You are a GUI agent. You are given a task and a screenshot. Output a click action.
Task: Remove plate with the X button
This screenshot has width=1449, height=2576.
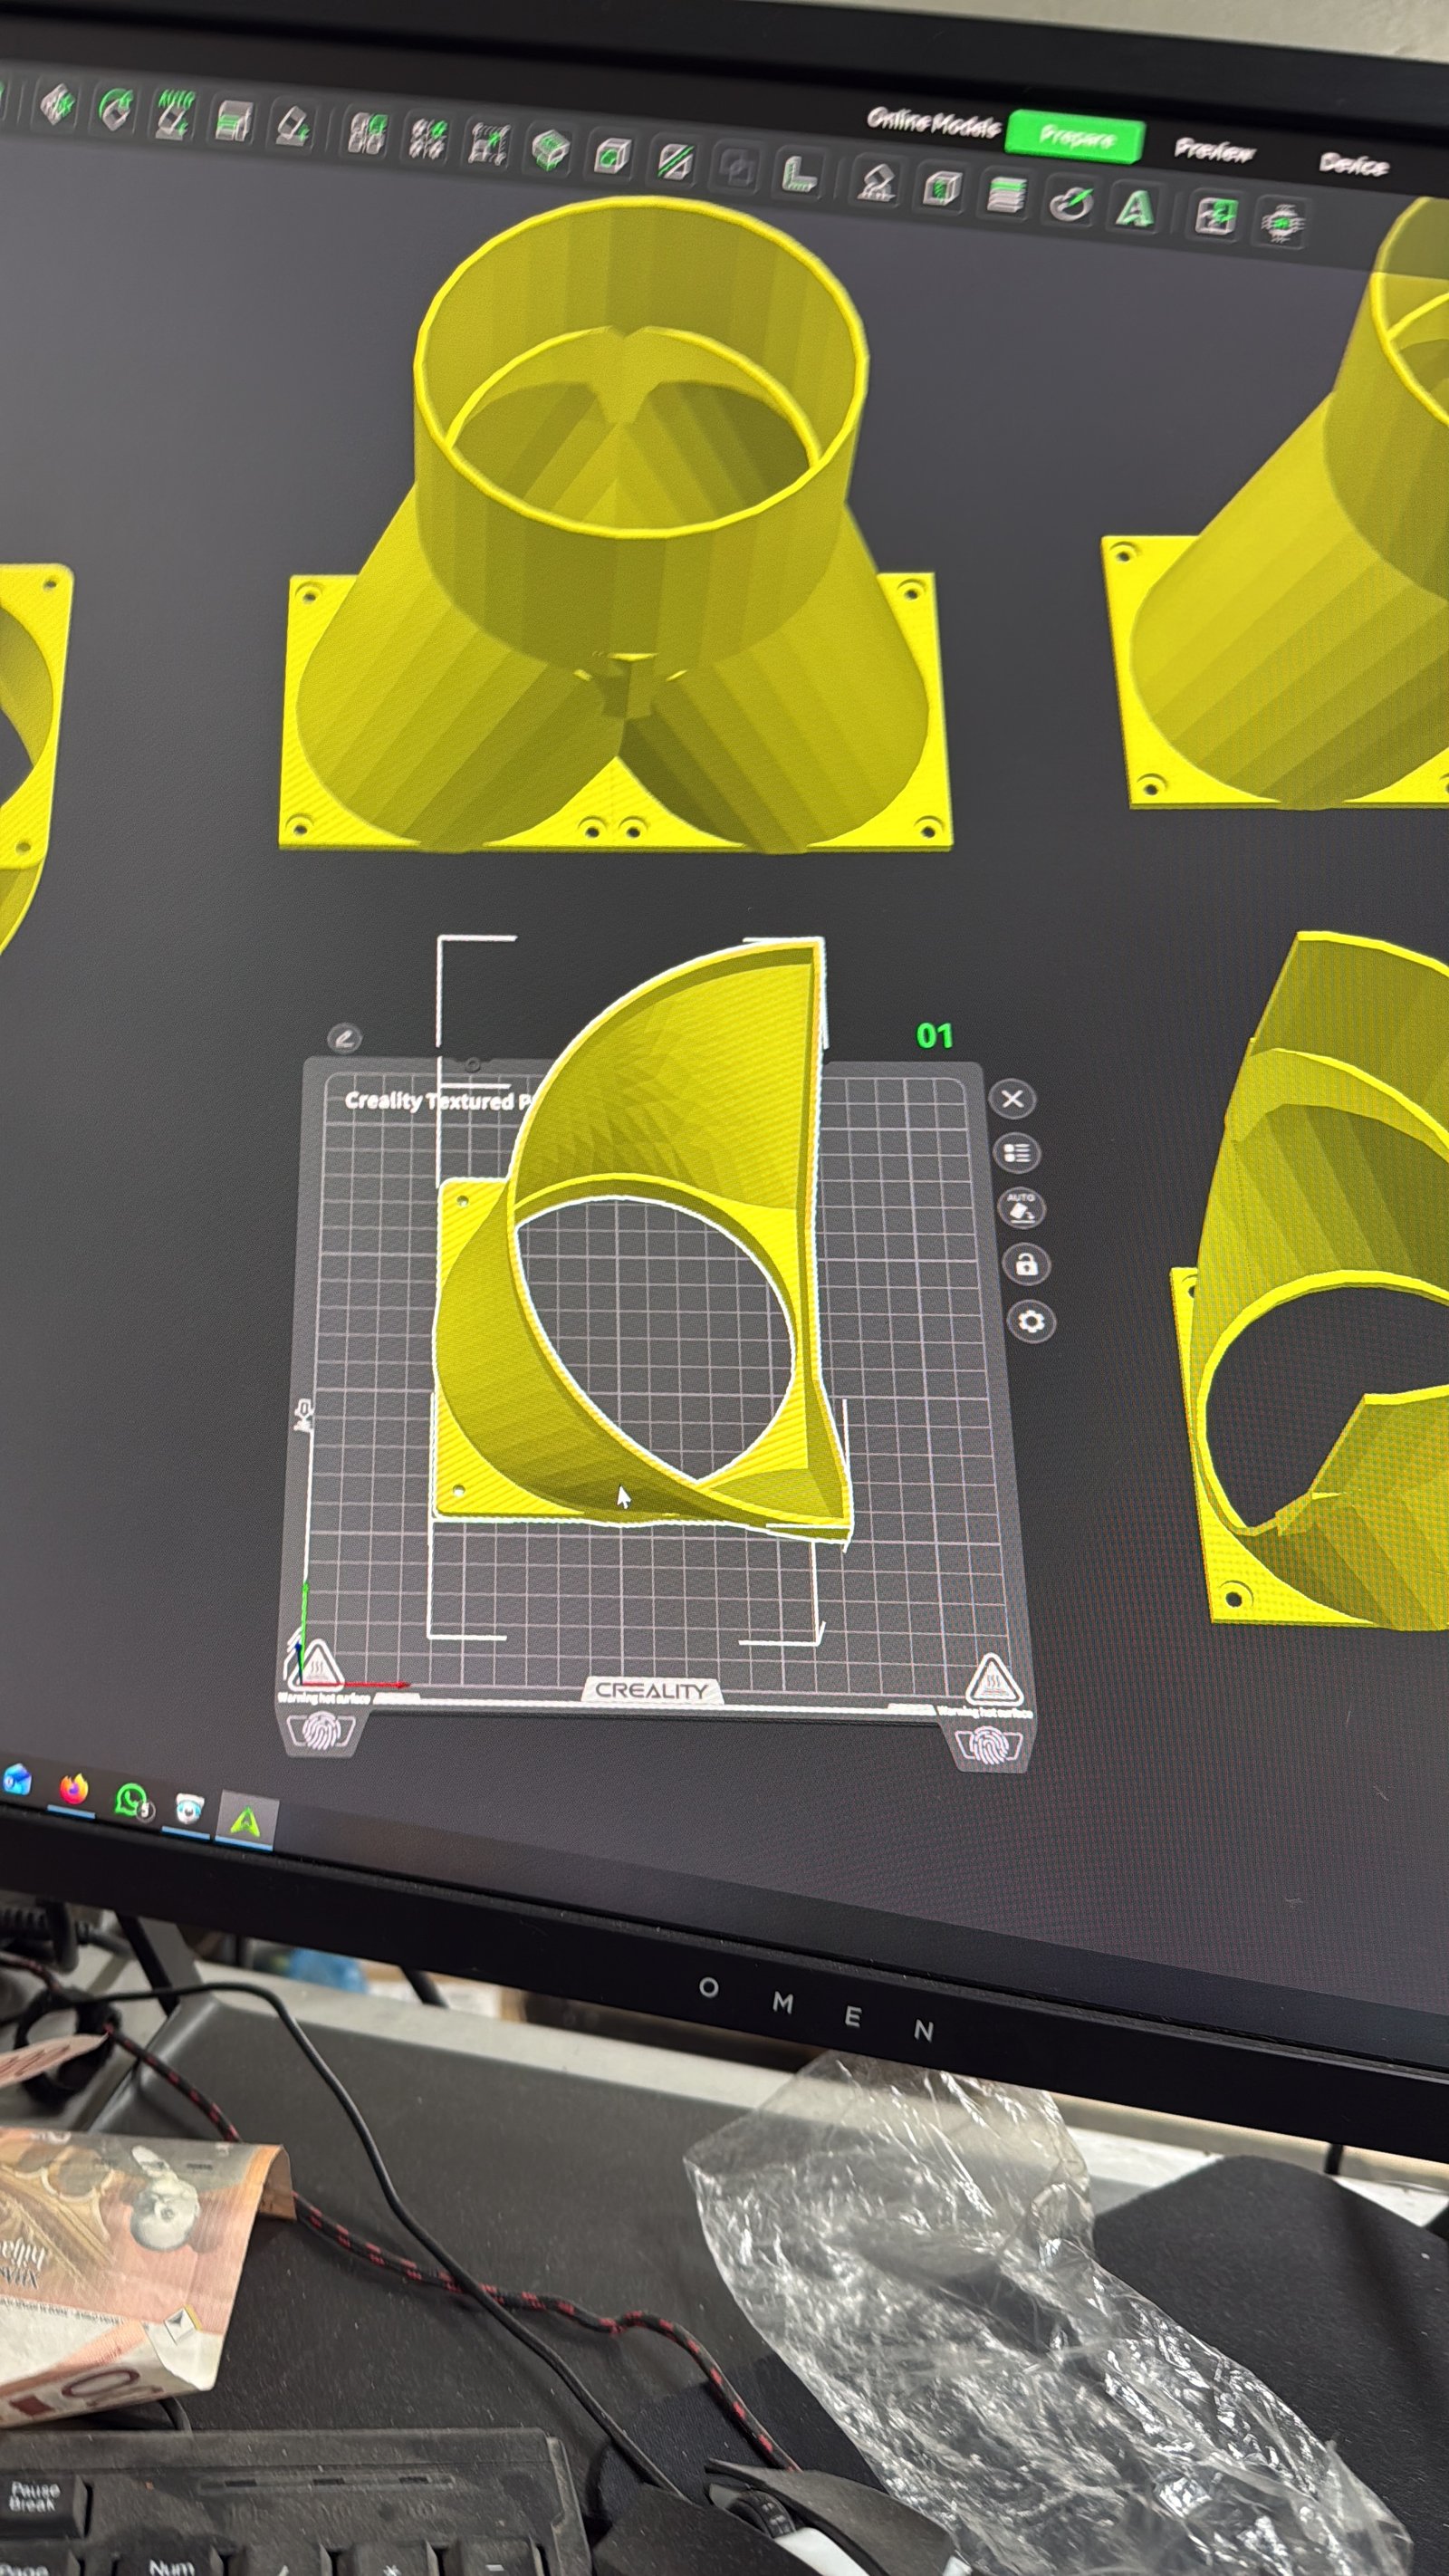(x=1012, y=1099)
